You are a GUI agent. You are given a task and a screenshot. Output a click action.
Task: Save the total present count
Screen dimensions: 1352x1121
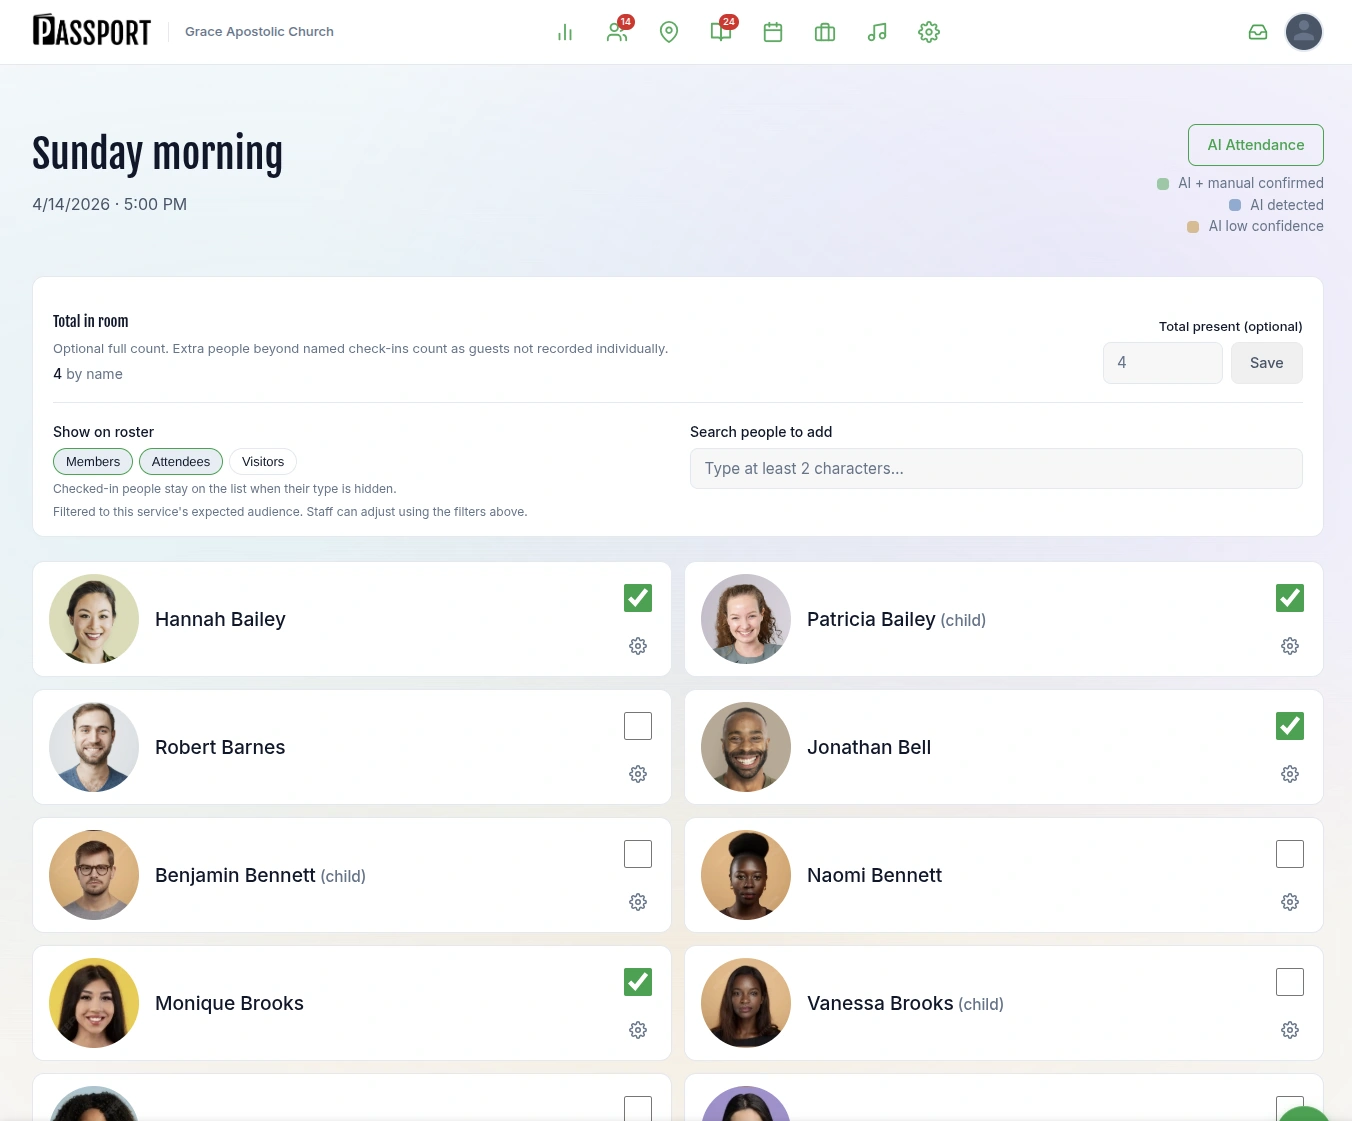tap(1267, 363)
